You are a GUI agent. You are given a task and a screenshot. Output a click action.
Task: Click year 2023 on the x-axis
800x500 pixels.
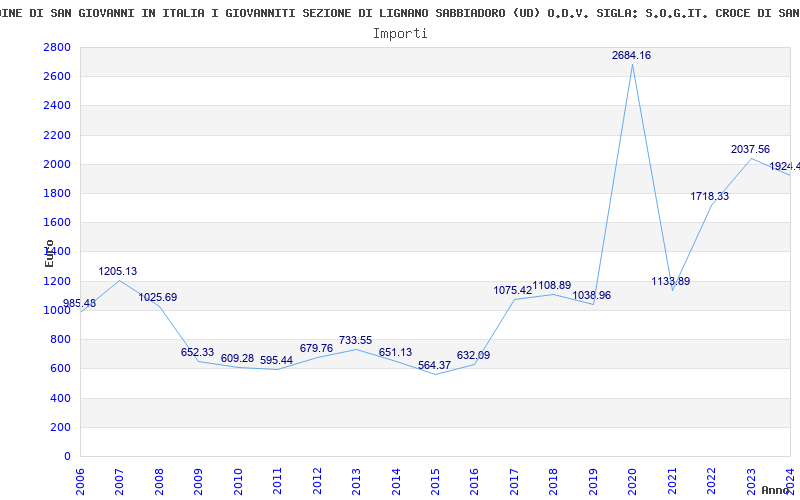pyautogui.click(x=751, y=477)
